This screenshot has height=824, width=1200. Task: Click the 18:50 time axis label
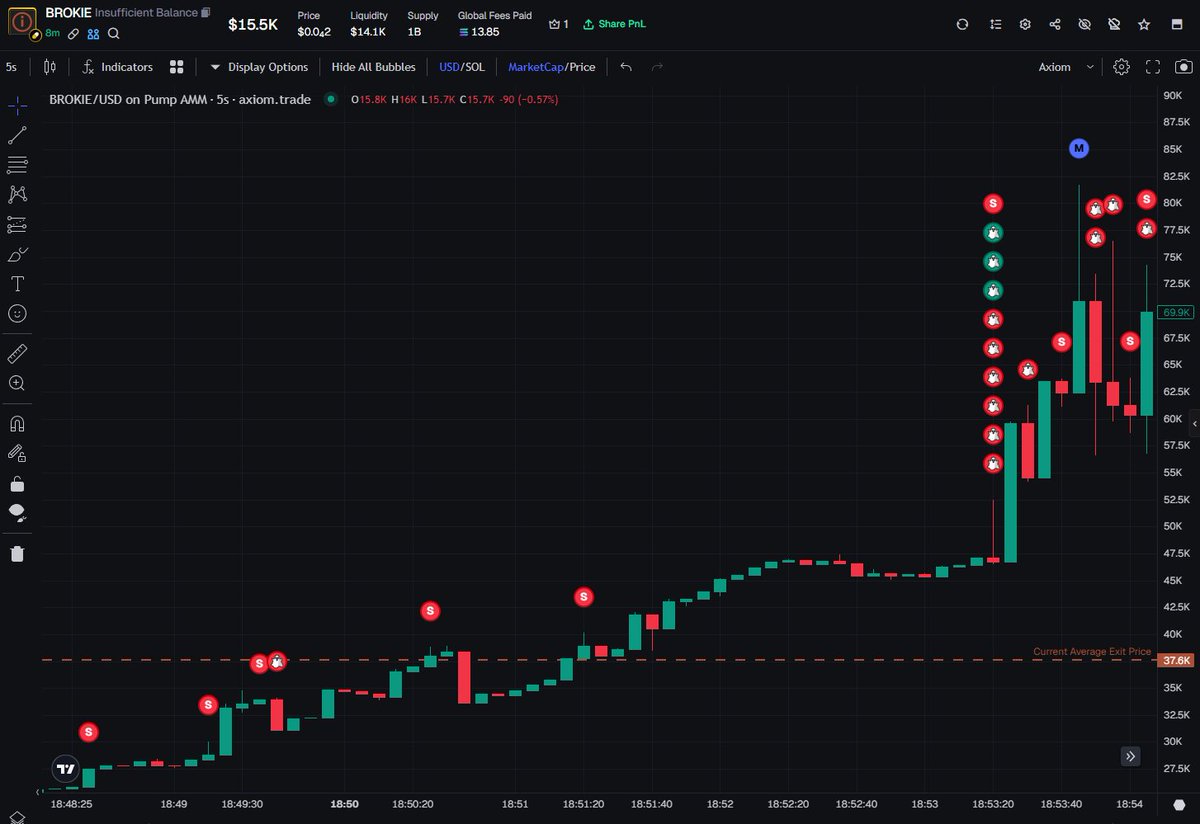pyautogui.click(x=345, y=803)
